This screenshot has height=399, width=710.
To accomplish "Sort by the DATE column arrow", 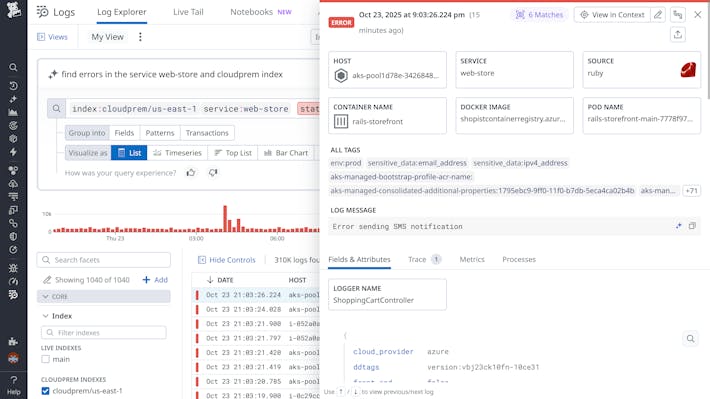I will (x=210, y=280).
